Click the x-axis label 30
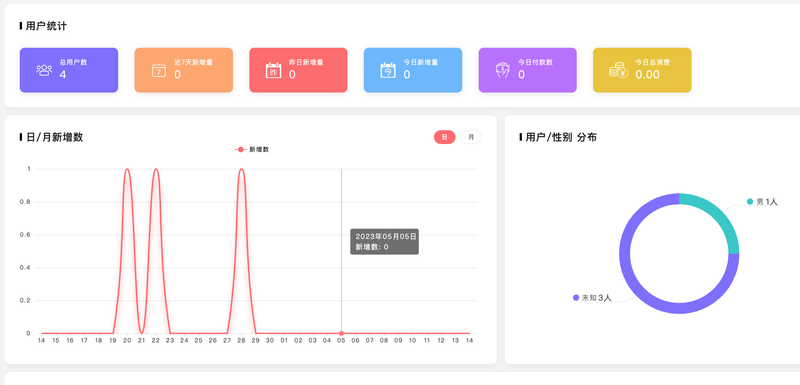Viewport: 800px width, 385px height. click(270, 341)
